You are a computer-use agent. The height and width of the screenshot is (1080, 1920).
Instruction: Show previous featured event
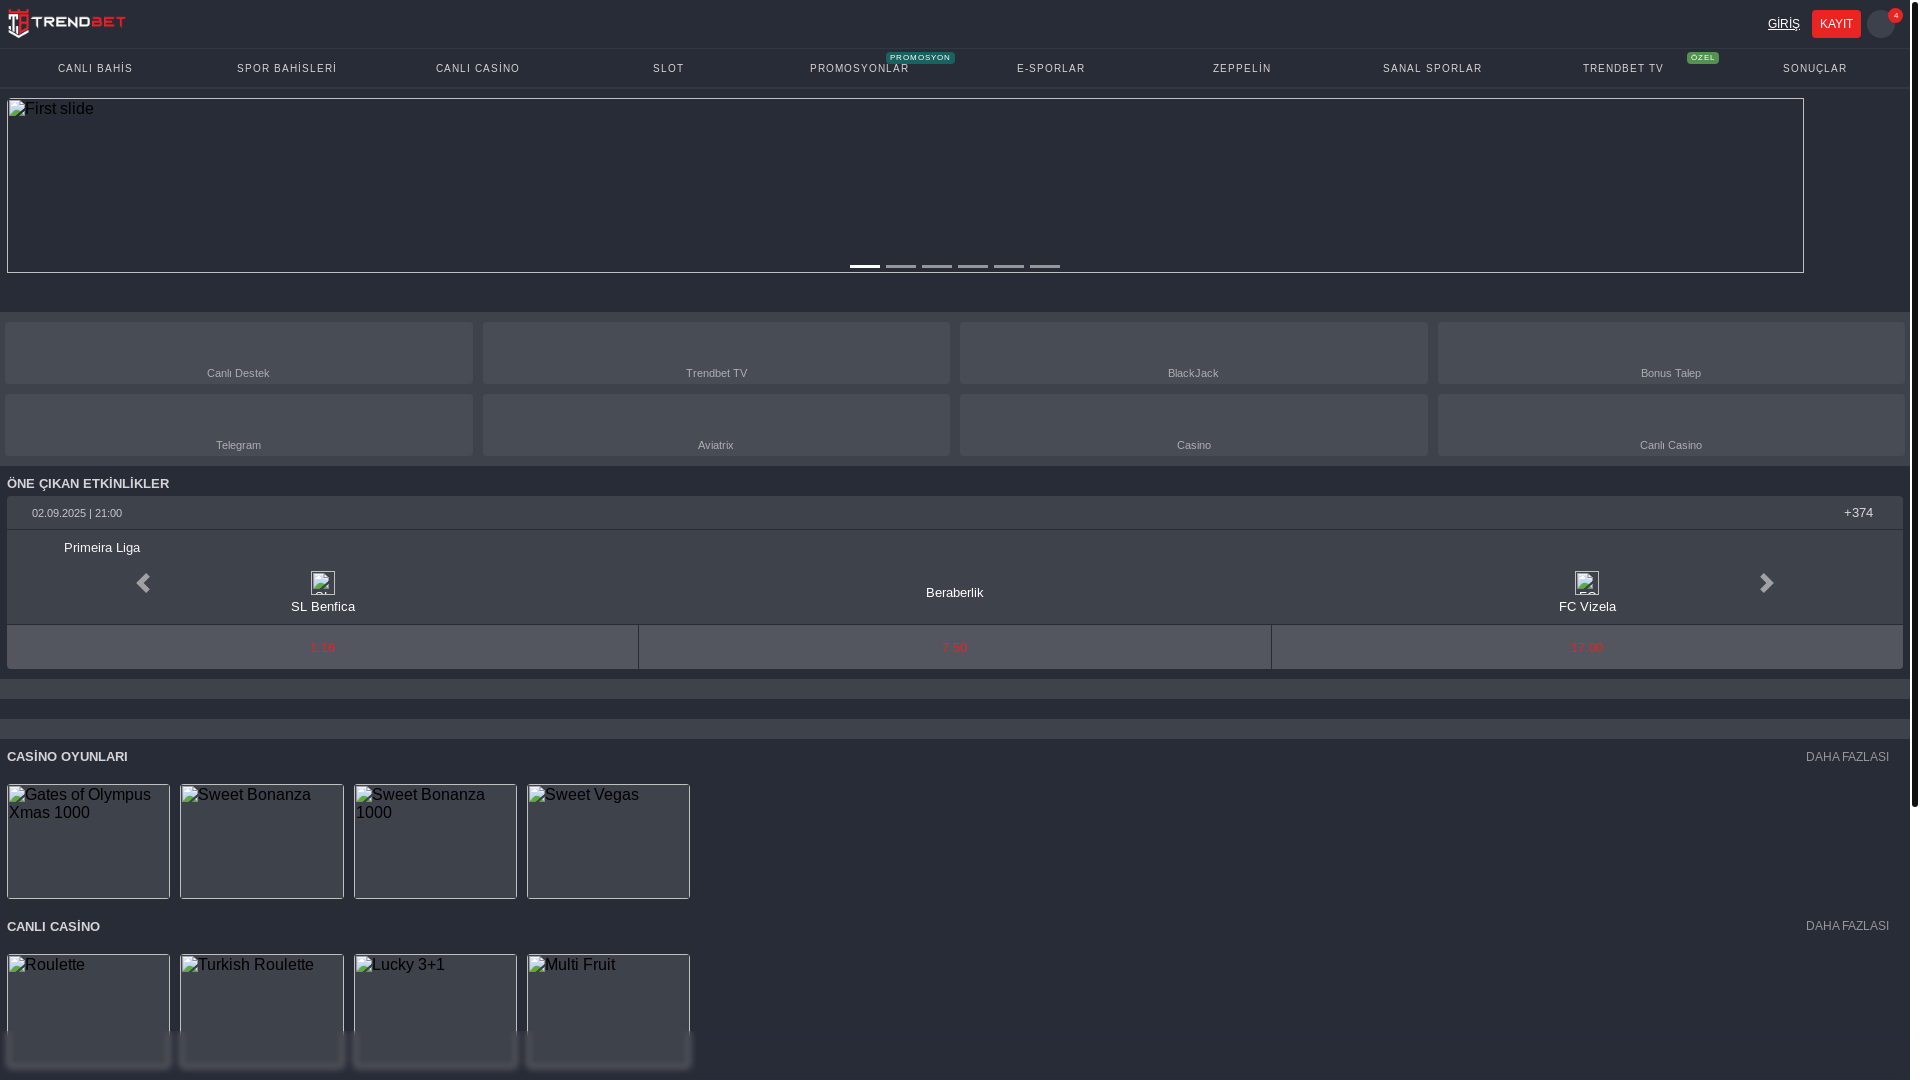pyautogui.click(x=143, y=583)
